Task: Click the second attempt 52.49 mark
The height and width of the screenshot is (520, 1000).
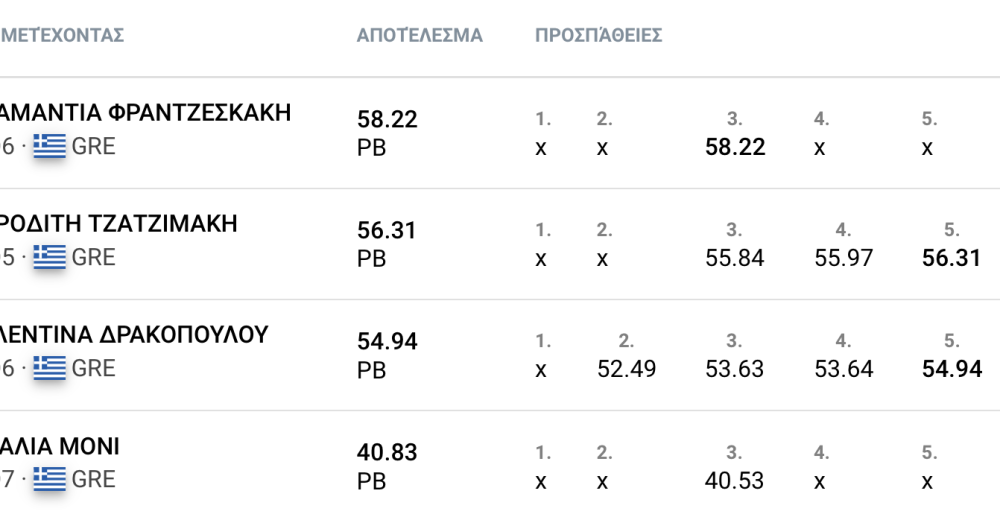Action: 627,370
